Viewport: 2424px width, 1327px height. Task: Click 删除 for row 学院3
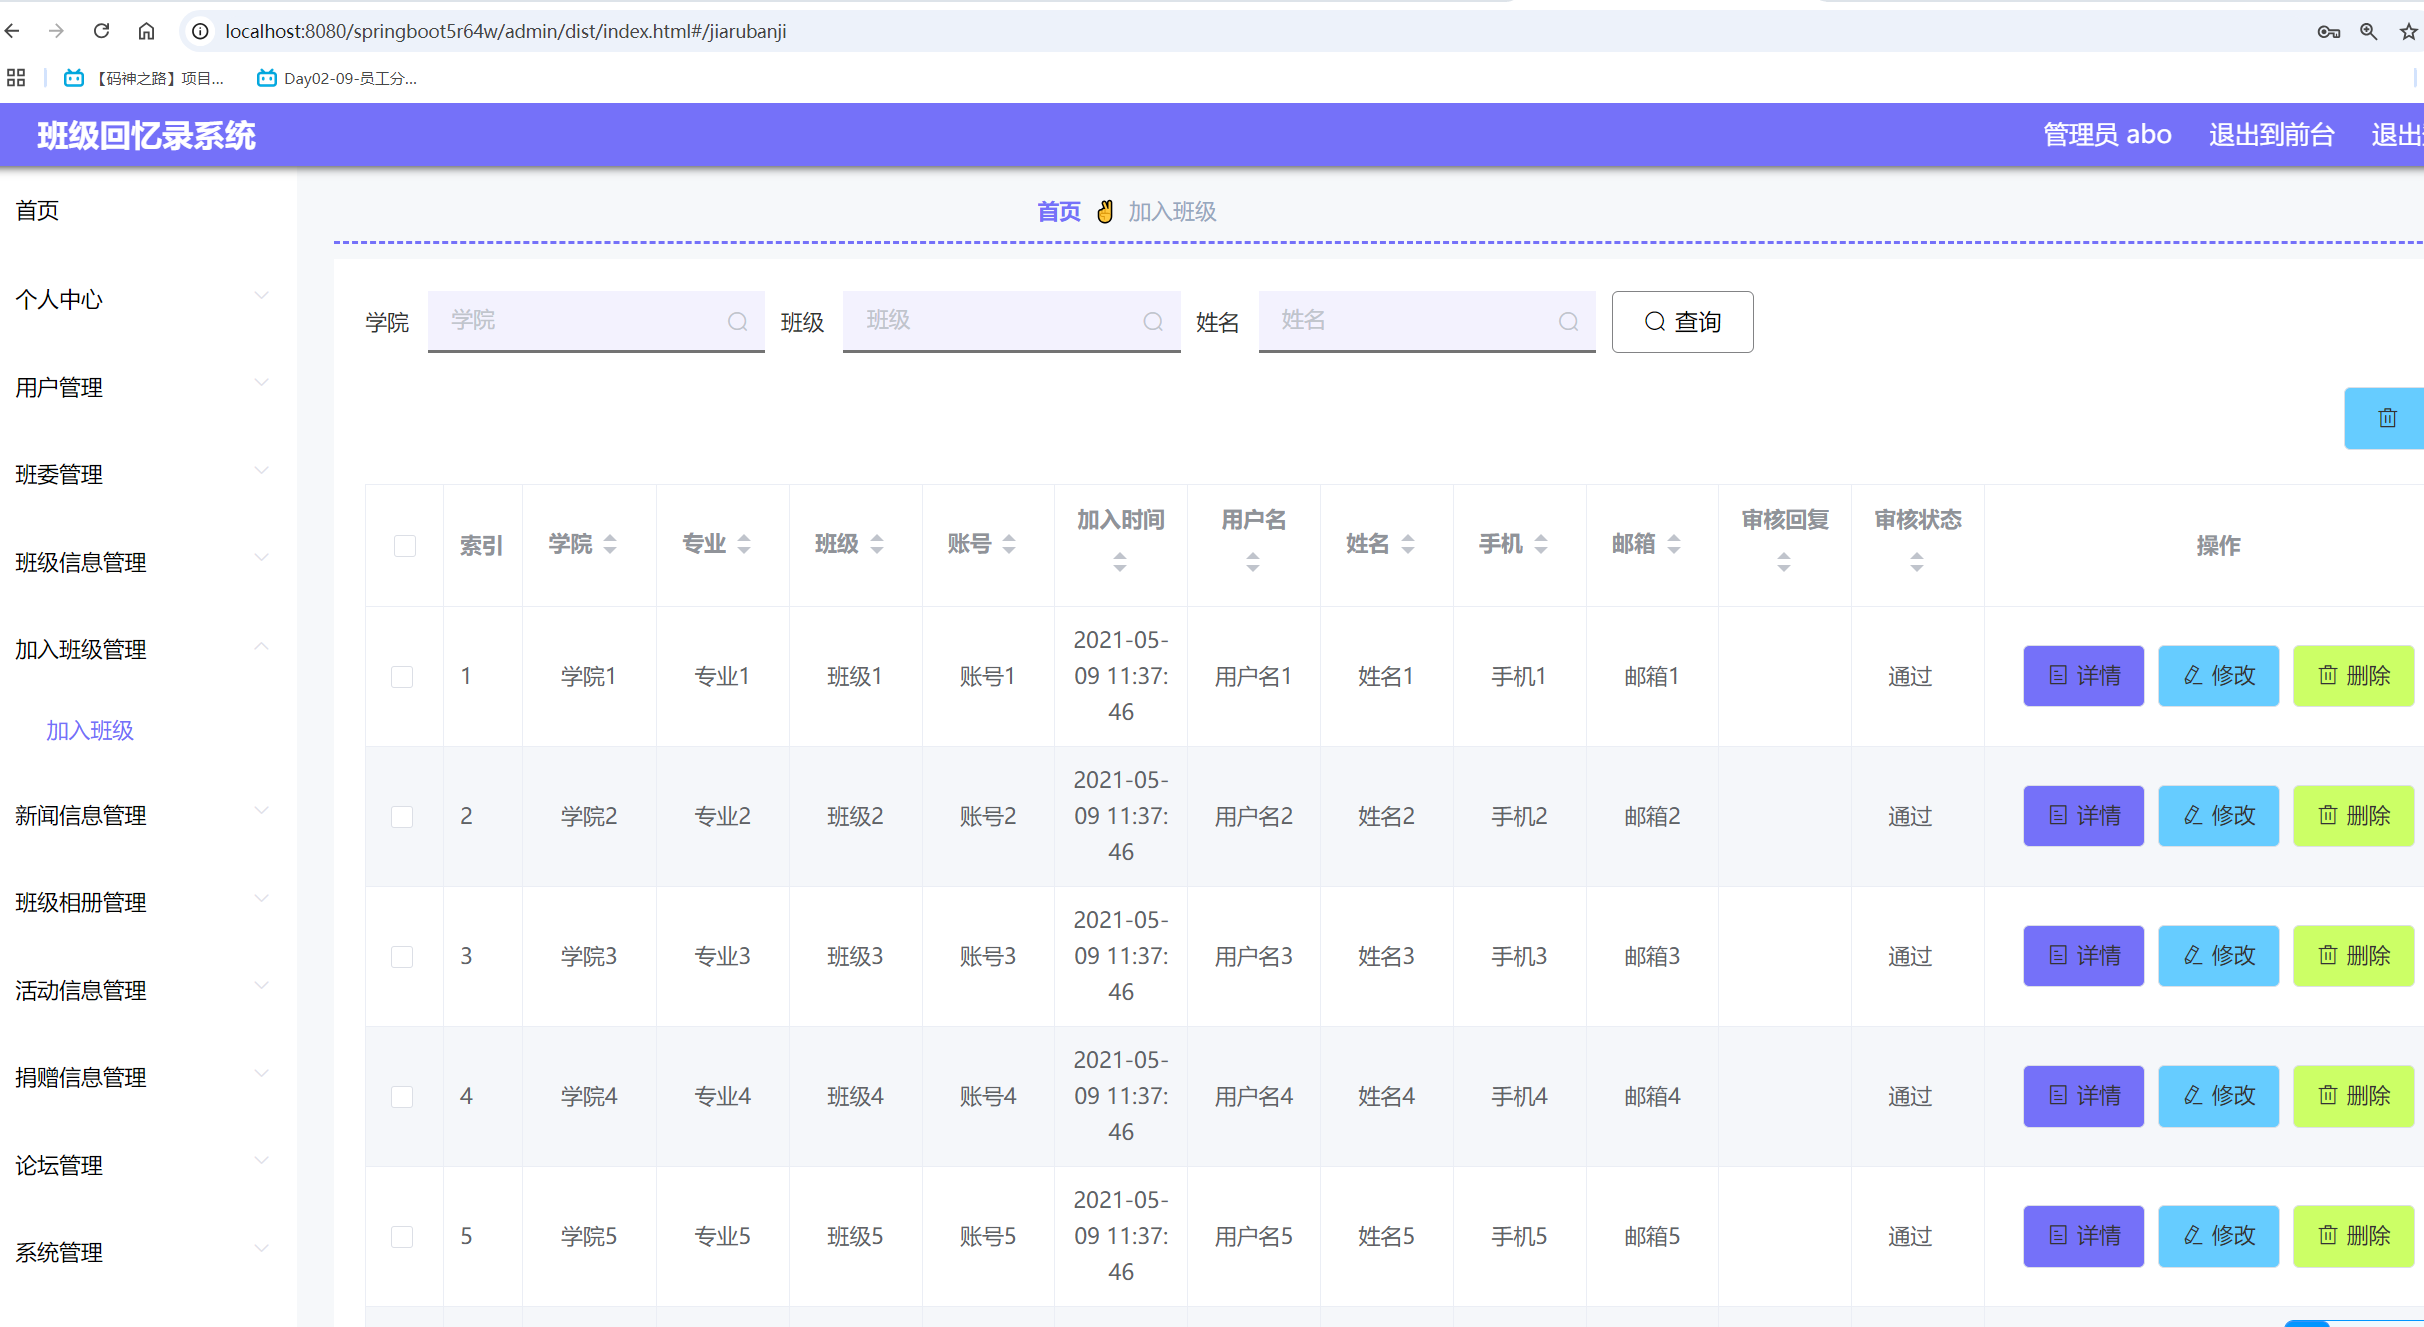(x=2353, y=956)
